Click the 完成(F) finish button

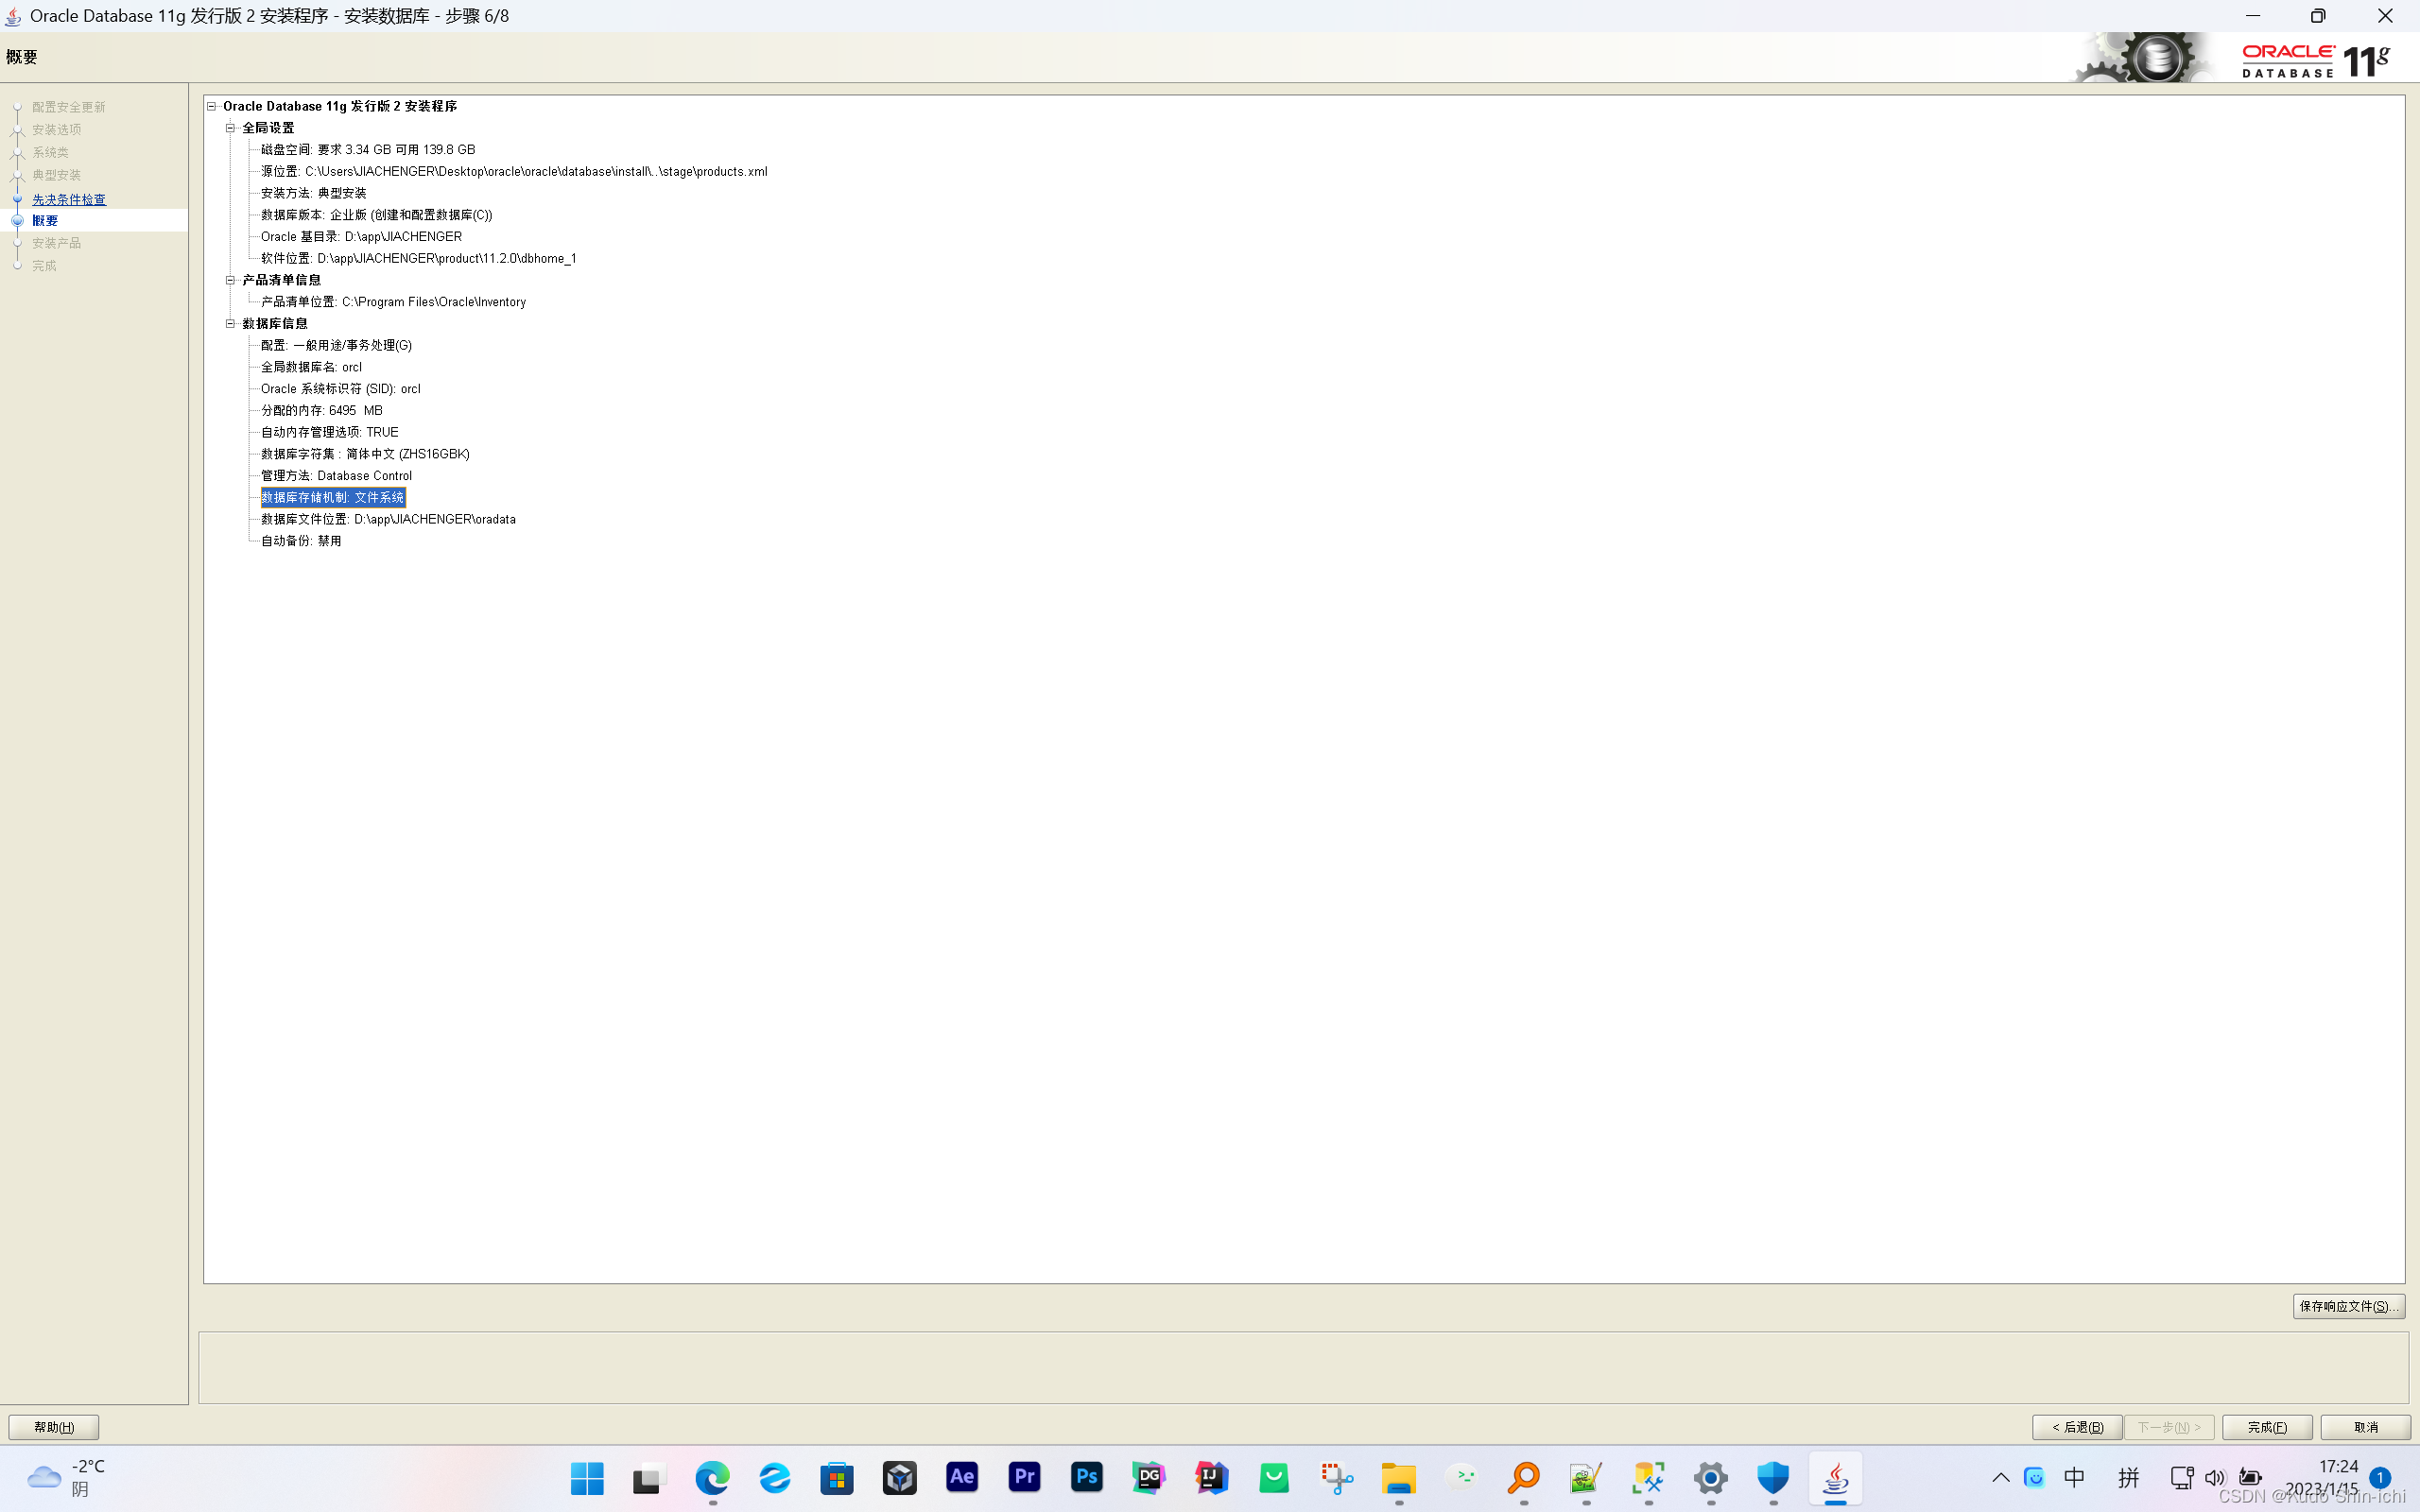point(2267,1427)
